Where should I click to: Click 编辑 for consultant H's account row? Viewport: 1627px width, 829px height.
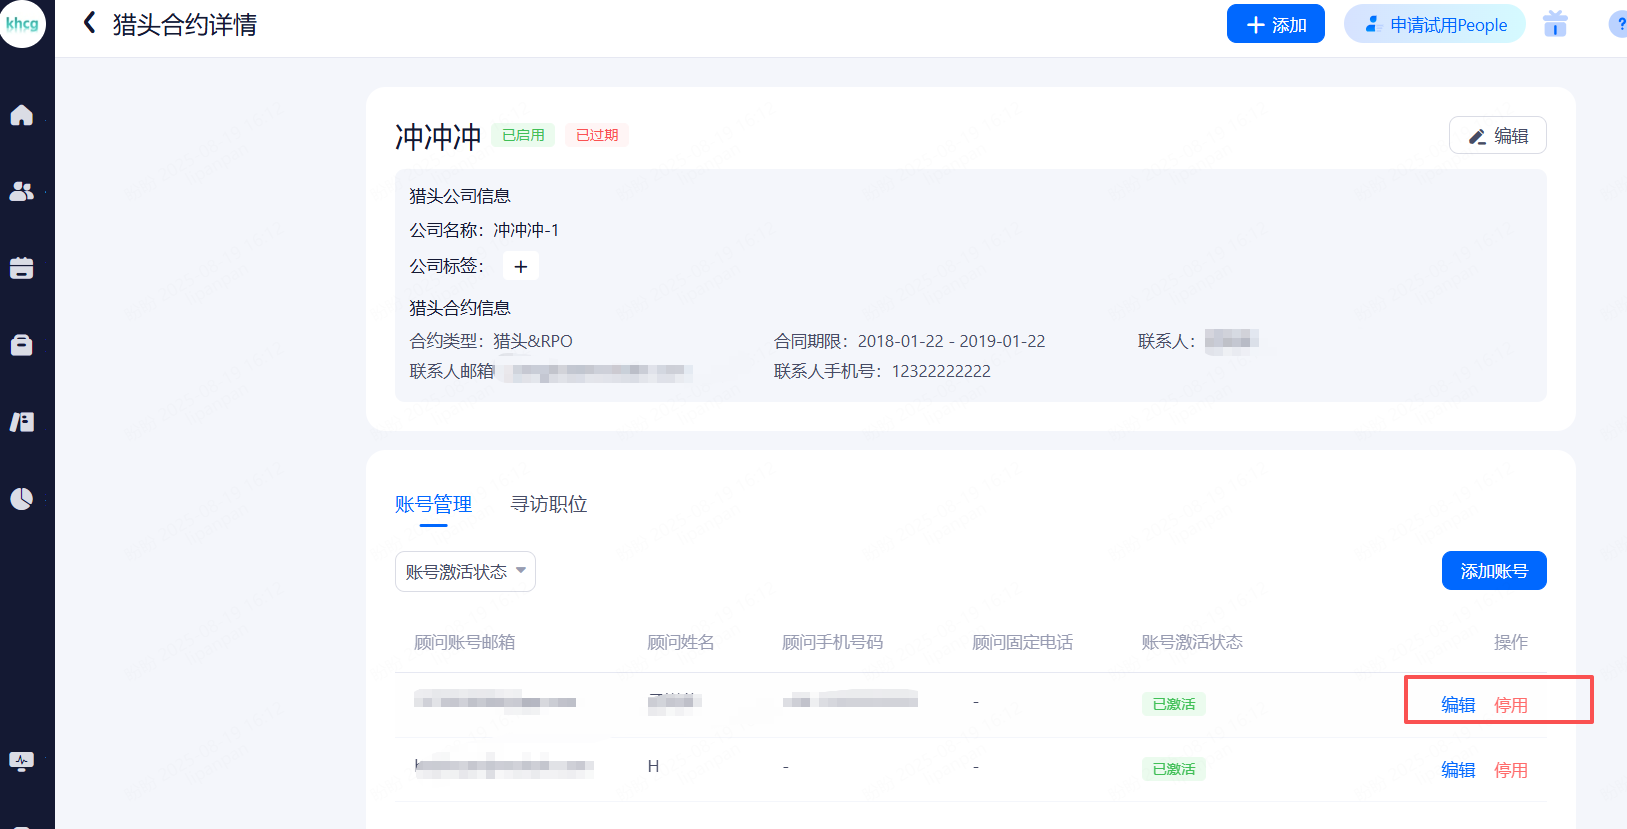(1458, 770)
